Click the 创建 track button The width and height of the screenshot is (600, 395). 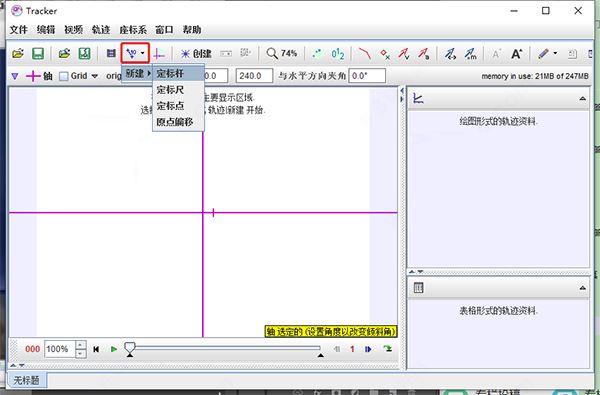[x=196, y=54]
